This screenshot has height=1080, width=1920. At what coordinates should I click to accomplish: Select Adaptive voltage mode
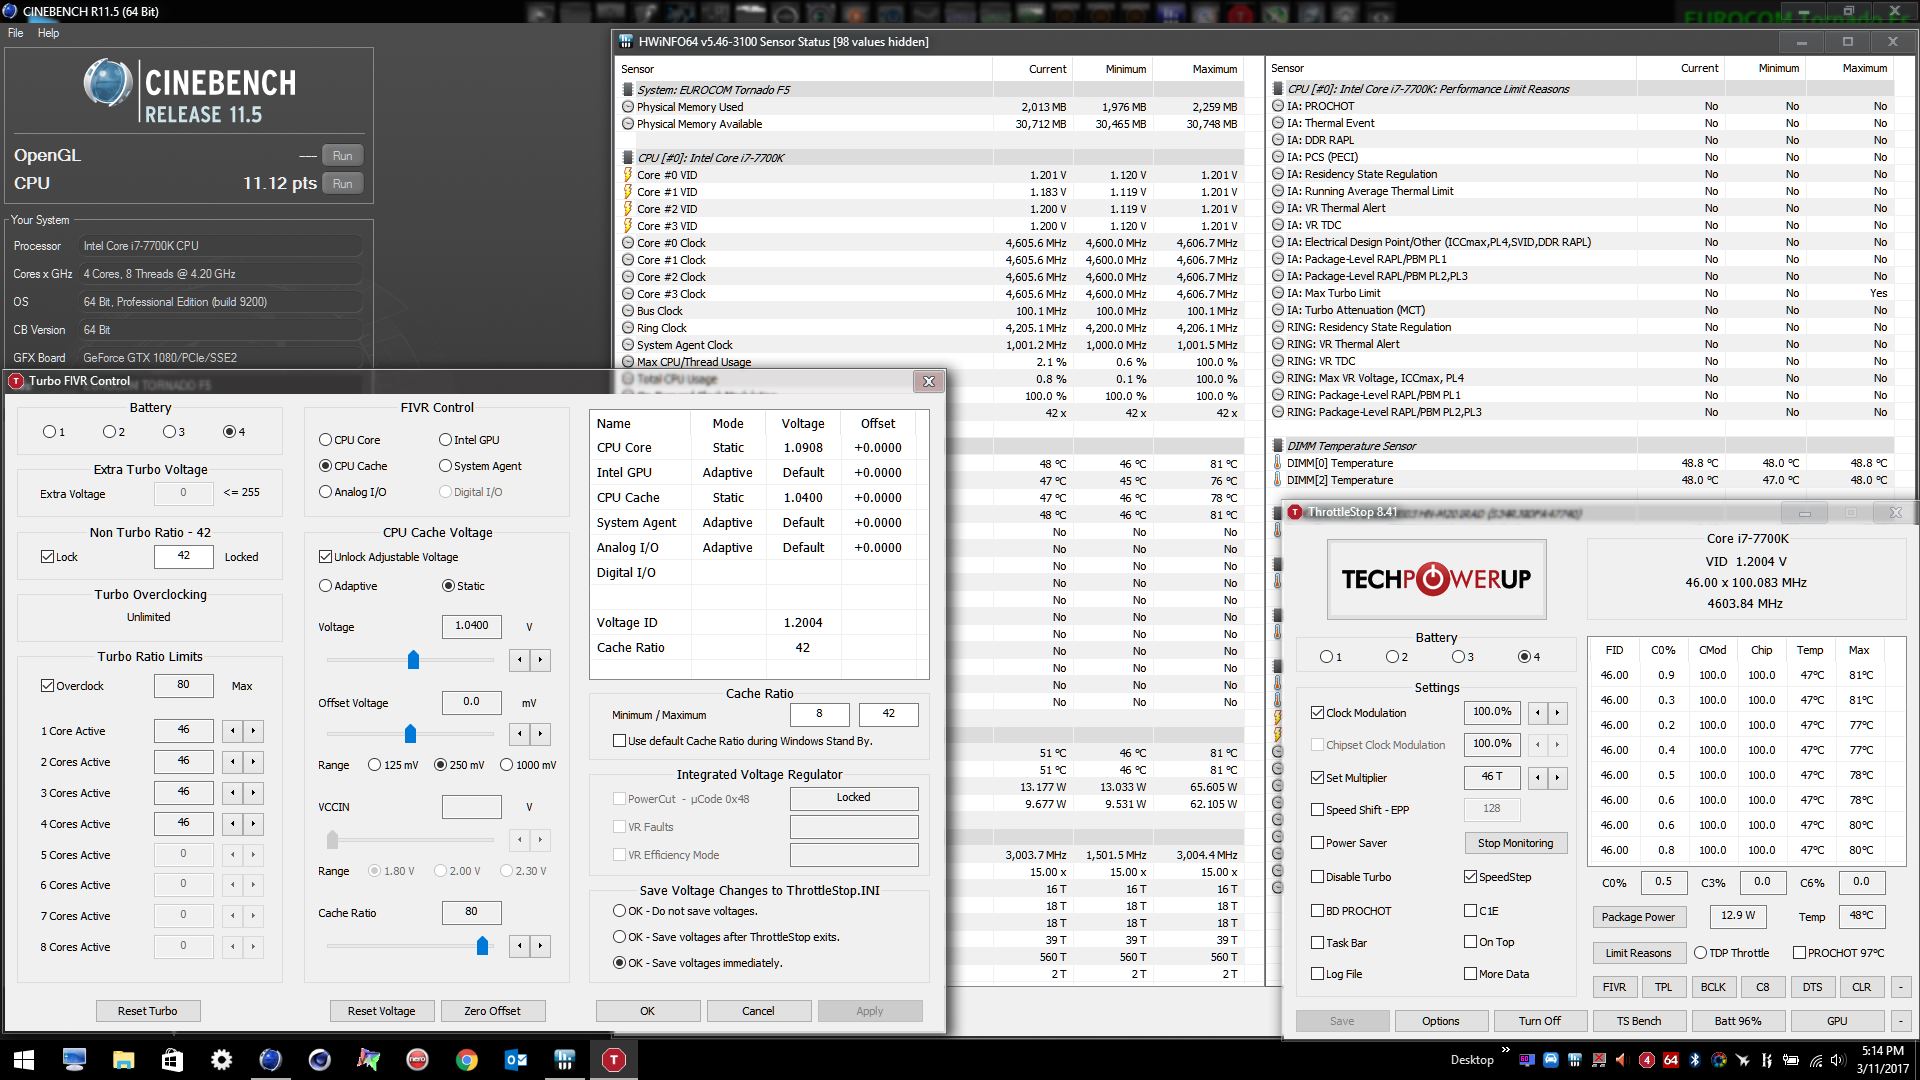pyautogui.click(x=325, y=586)
